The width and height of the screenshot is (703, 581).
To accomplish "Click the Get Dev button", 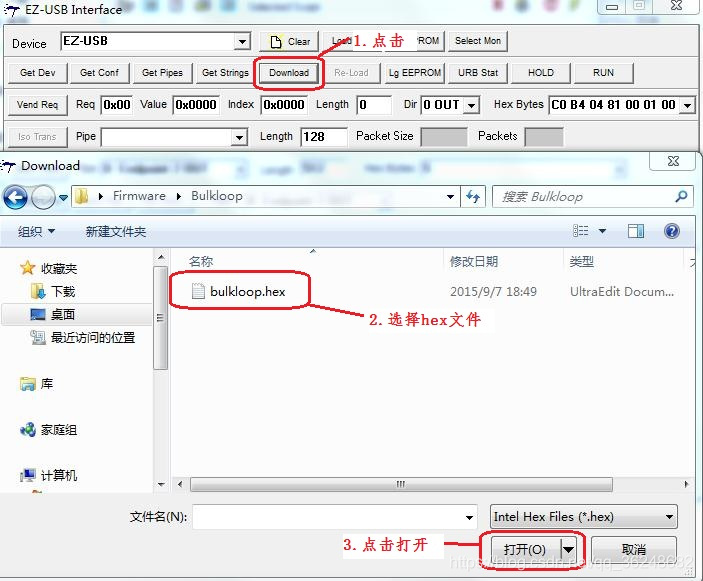I will [38, 73].
